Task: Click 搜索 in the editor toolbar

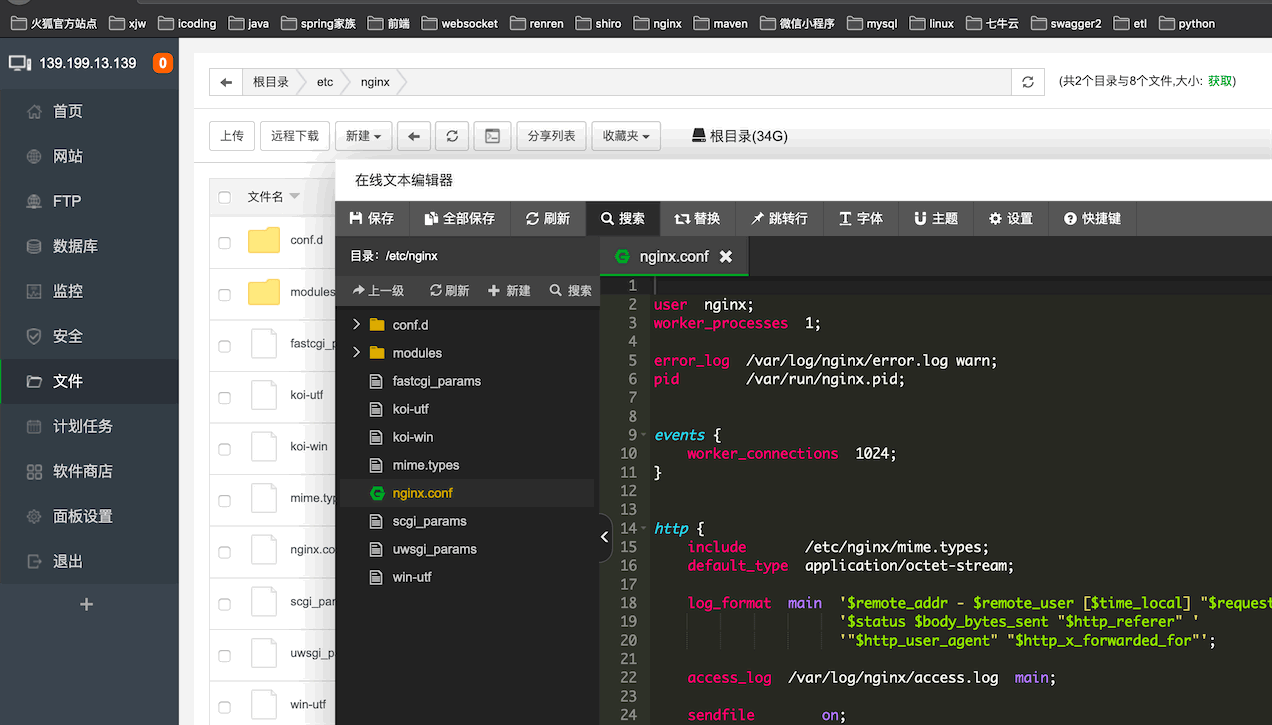Action: 623,218
